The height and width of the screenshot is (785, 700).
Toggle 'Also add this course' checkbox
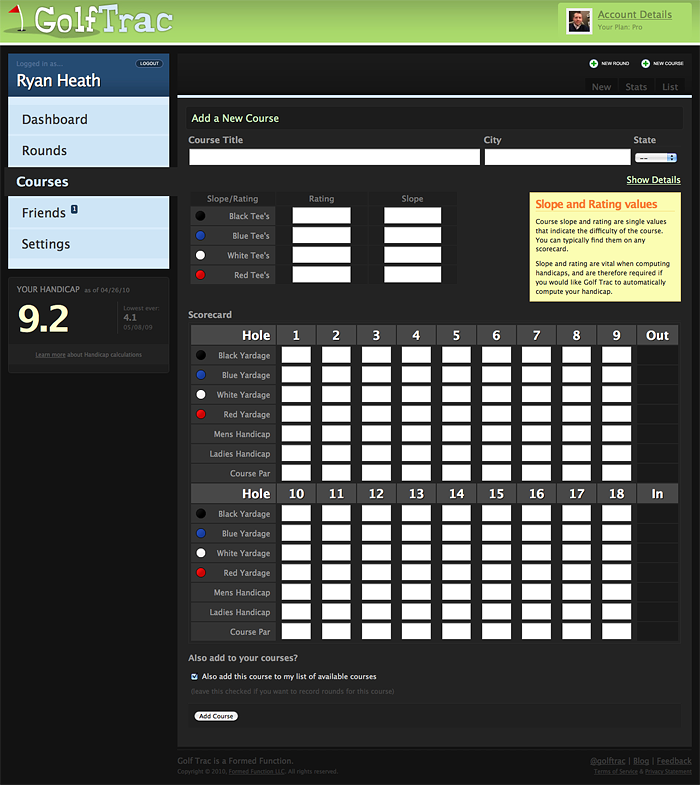pos(194,677)
